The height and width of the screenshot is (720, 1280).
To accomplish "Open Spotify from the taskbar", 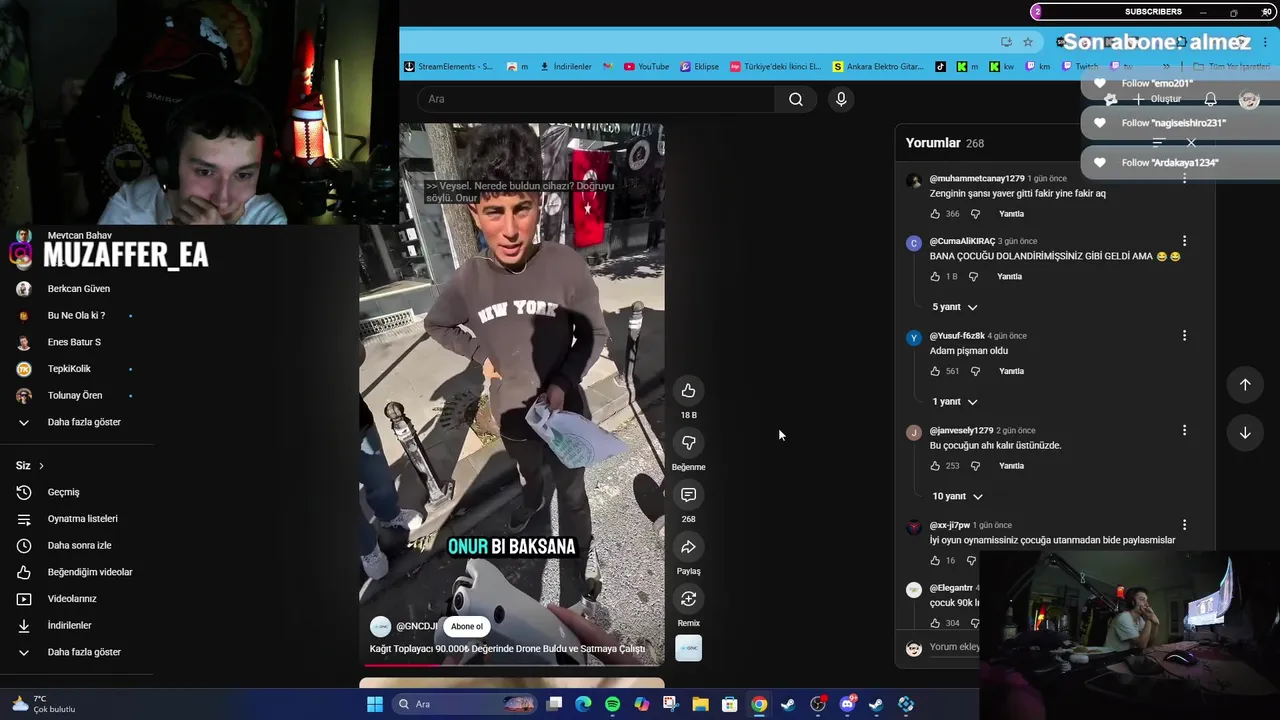I will click(x=612, y=704).
